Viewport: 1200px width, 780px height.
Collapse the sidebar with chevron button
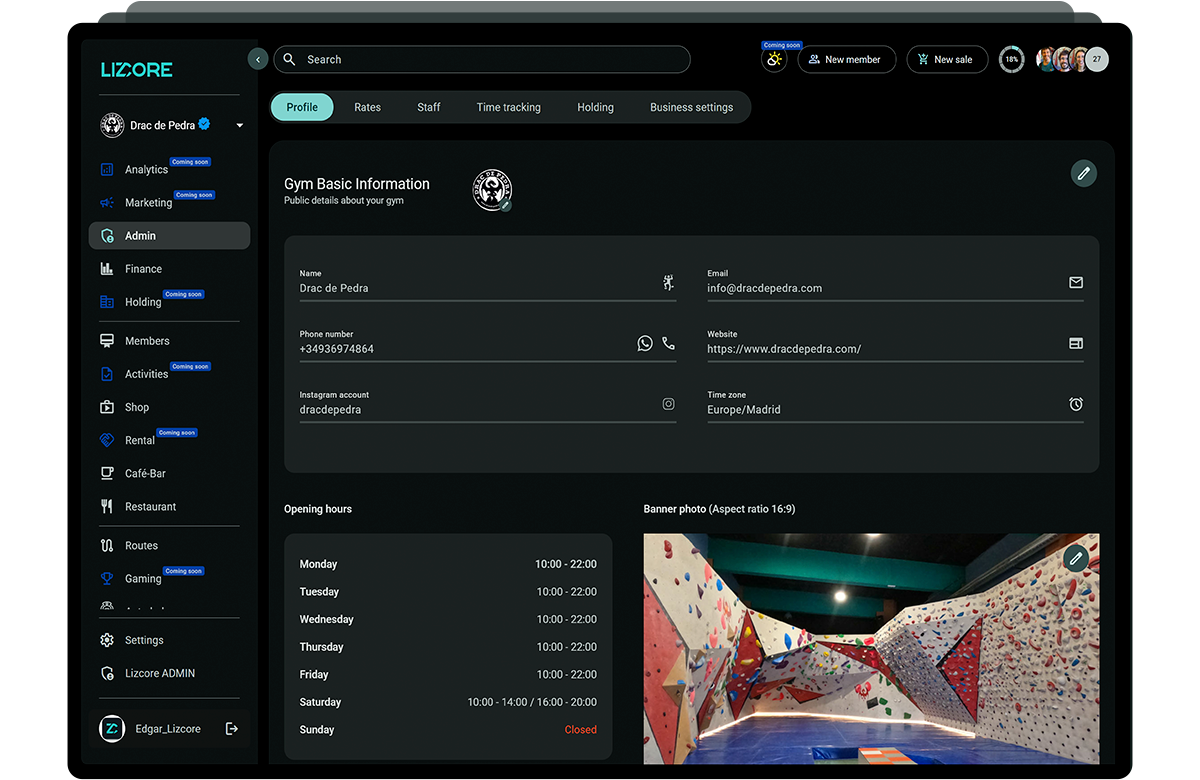pyautogui.click(x=258, y=60)
